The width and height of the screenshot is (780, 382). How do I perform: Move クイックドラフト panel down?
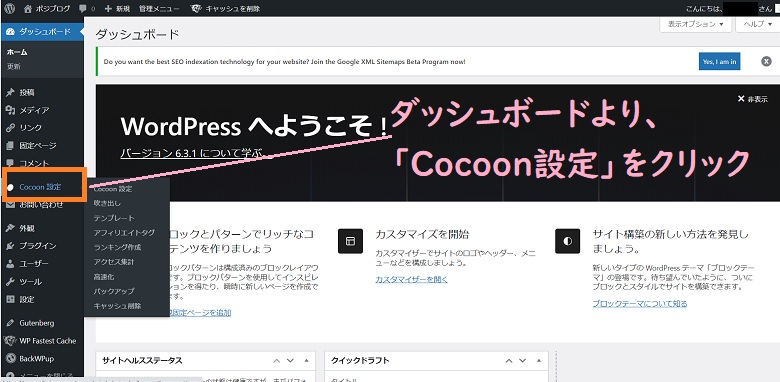[x=522, y=361]
